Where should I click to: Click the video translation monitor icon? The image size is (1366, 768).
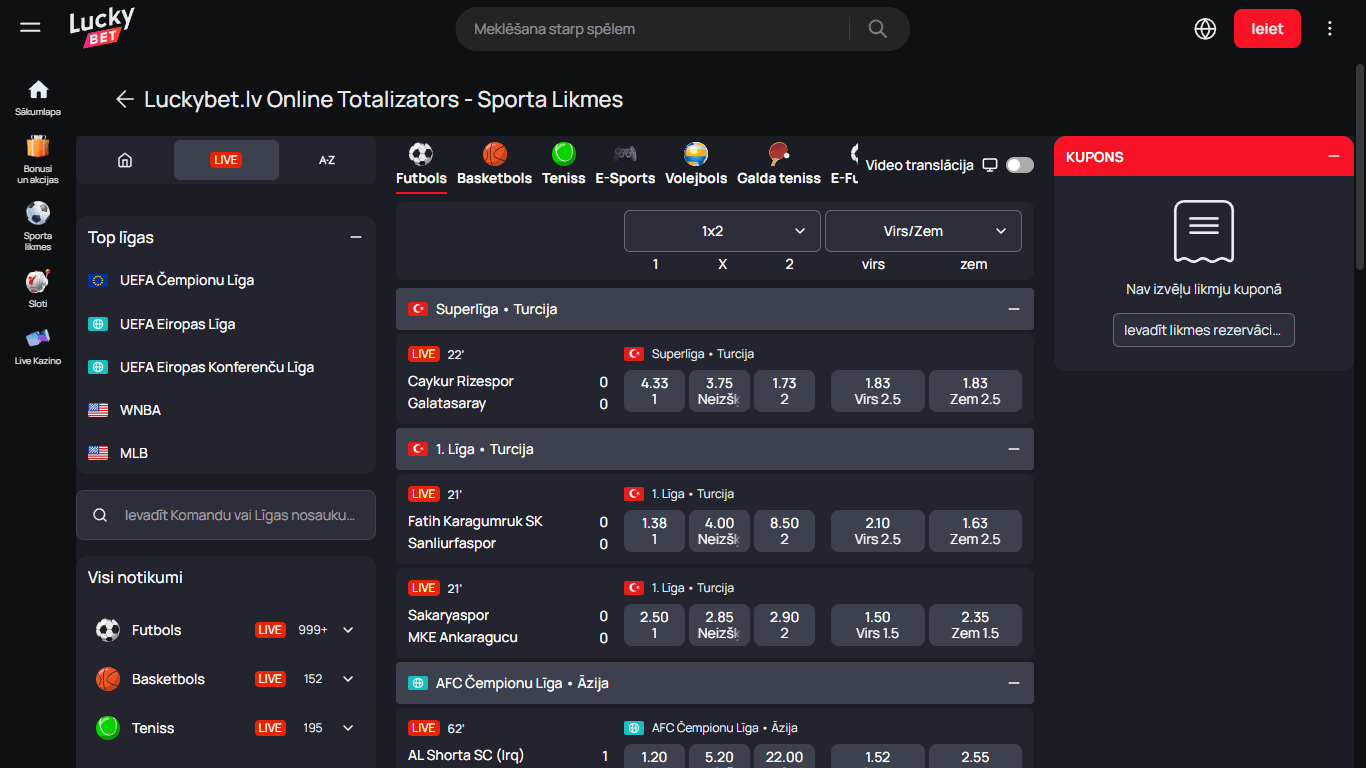[990, 165]
